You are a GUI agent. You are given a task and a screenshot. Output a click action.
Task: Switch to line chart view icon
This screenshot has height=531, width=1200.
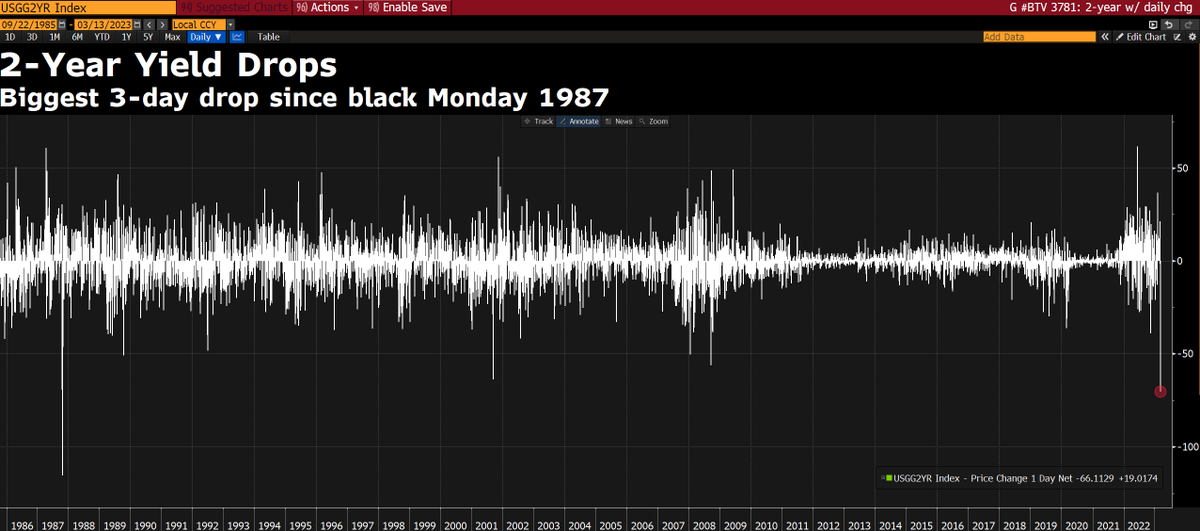coord(237,37)
